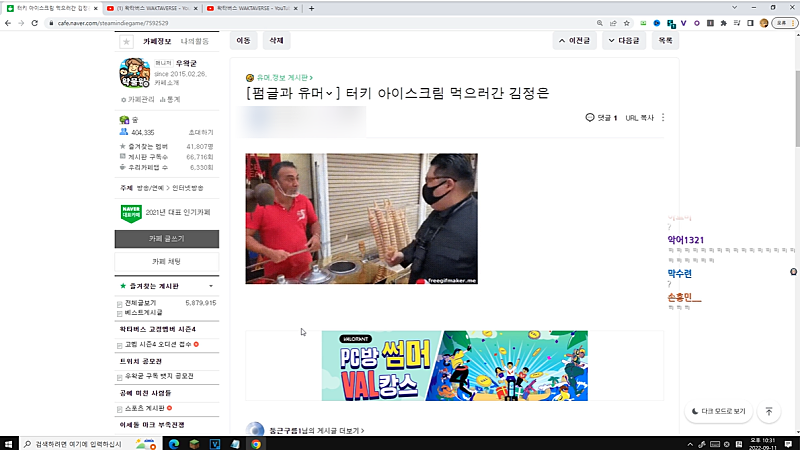
Task: Open the Chrome extensions puzzle icon
Action: tap(723, 23)
